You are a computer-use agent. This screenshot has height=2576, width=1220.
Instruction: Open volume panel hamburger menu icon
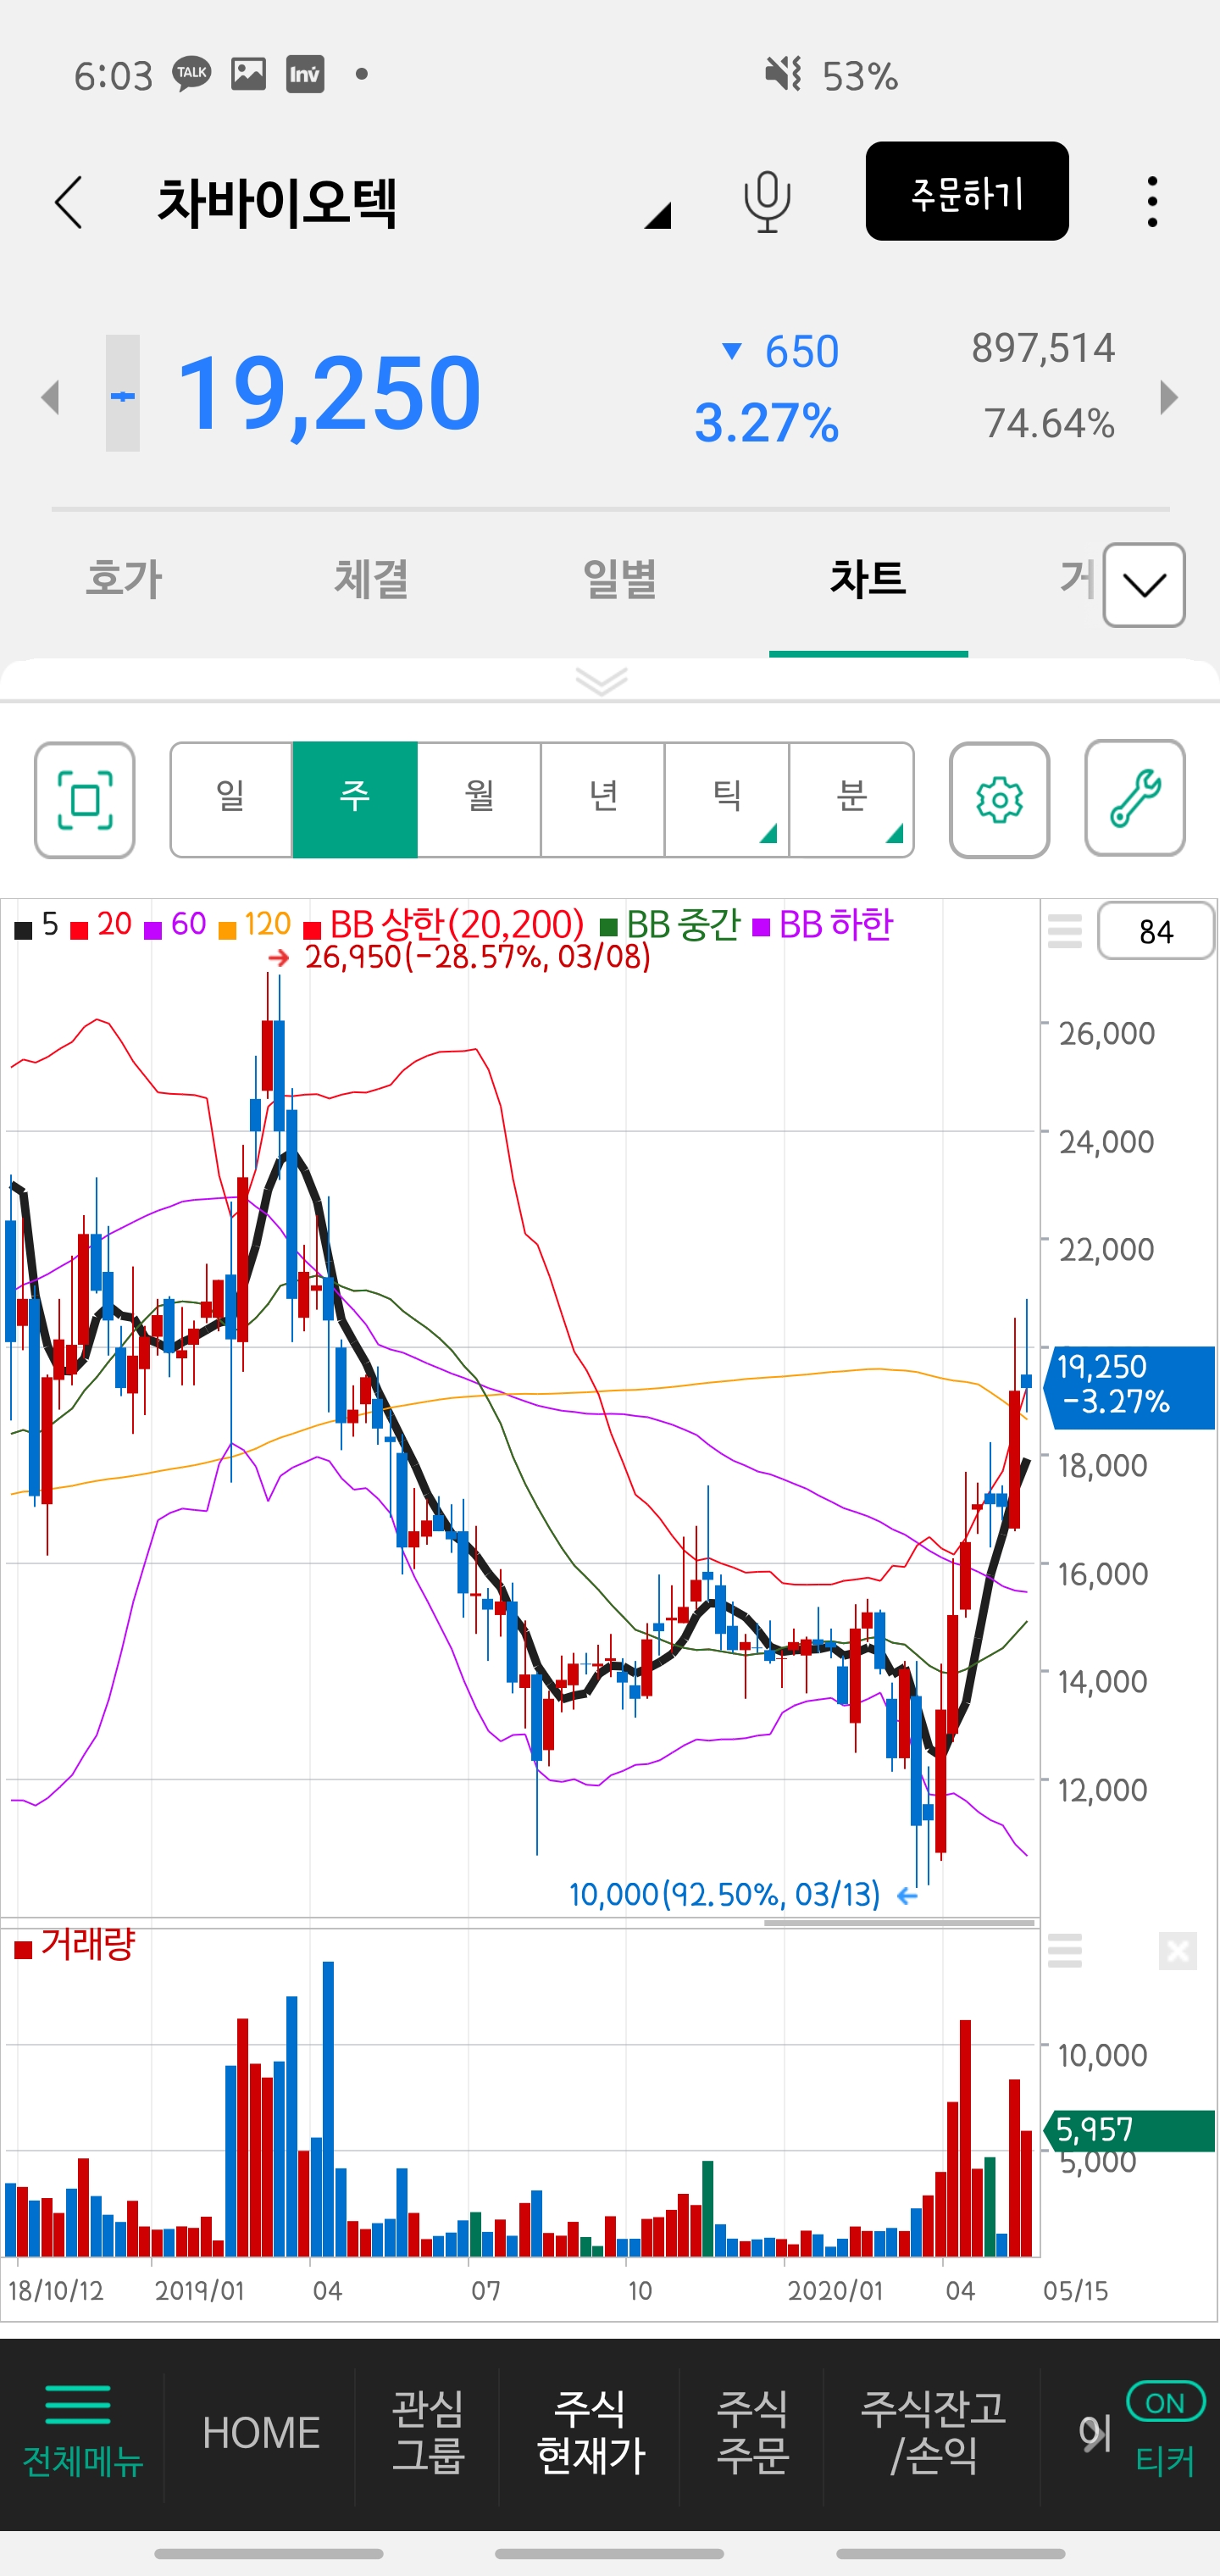click(1065, 1950)
